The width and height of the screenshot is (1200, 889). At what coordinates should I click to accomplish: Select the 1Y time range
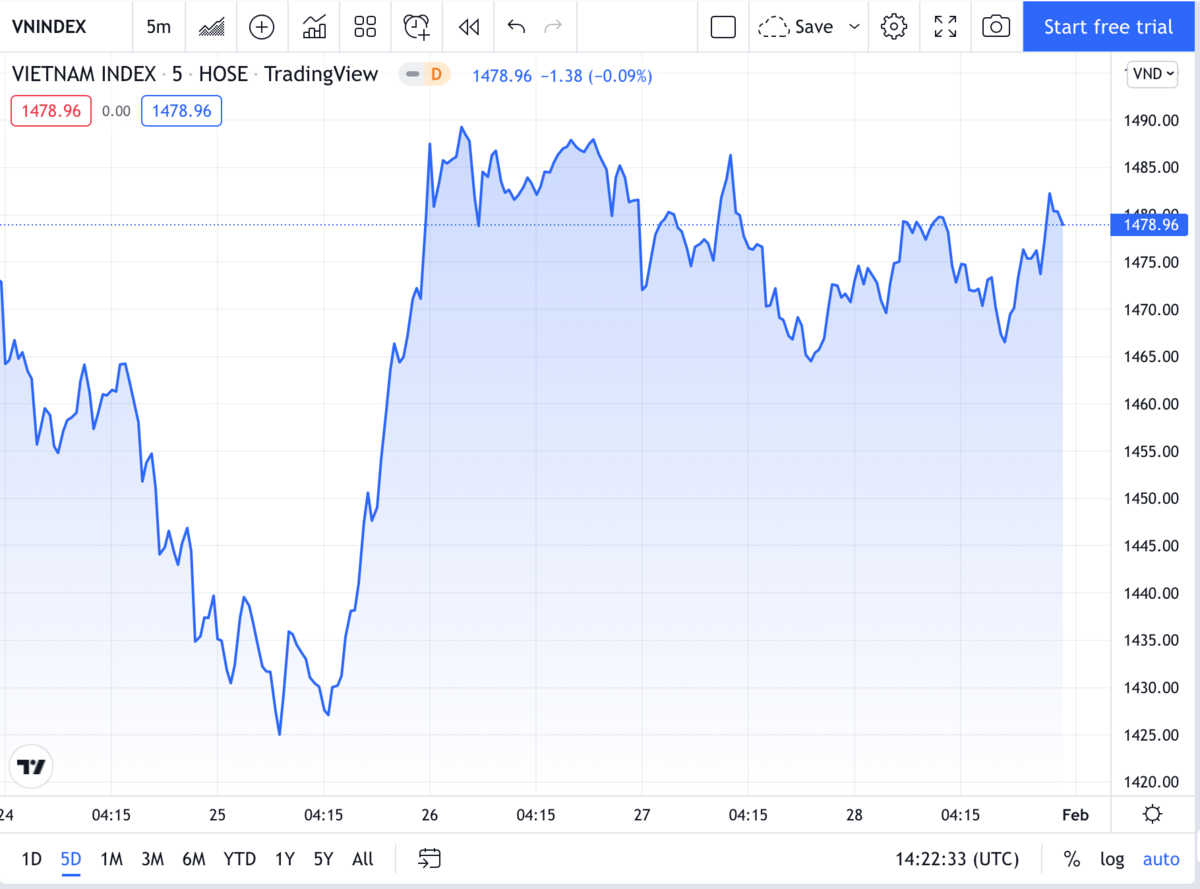coord(284,858)
